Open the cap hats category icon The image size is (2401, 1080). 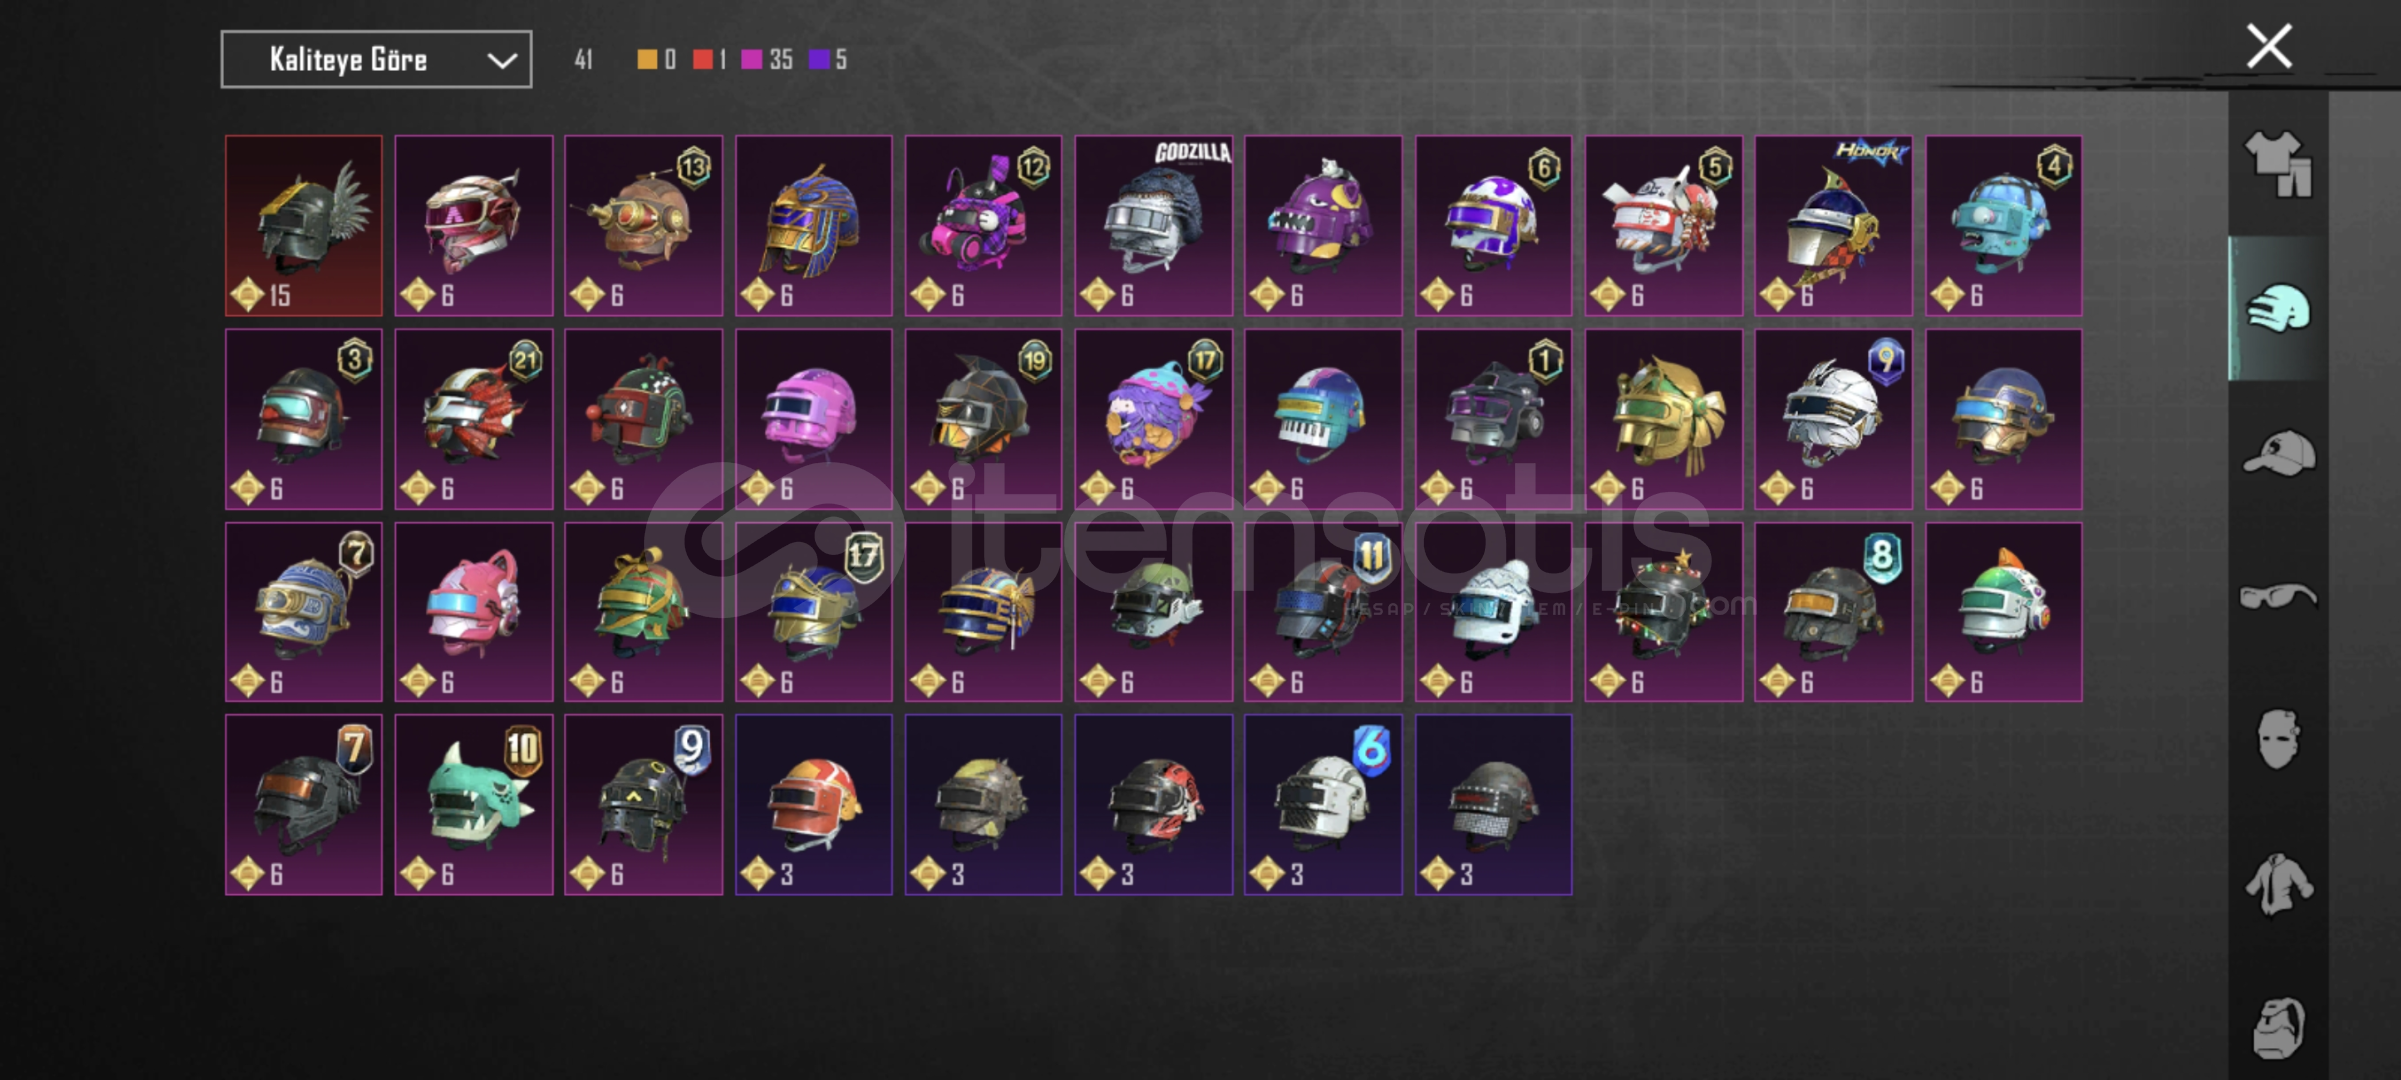tap(2279, 453)
